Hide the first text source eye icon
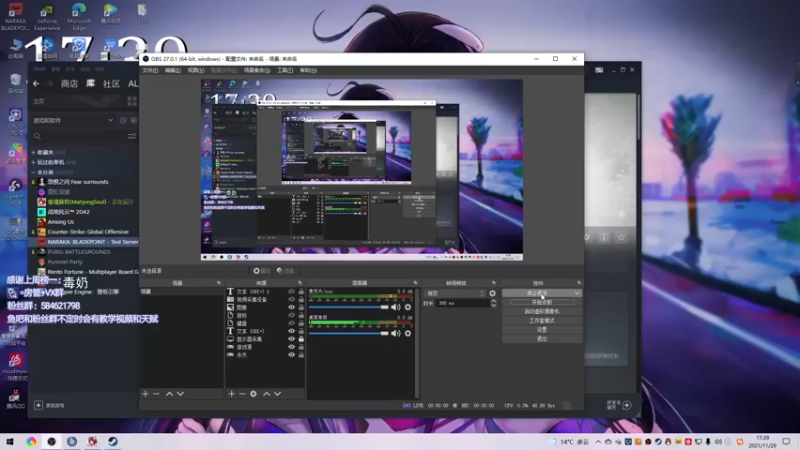 click(x=291, y=292)
